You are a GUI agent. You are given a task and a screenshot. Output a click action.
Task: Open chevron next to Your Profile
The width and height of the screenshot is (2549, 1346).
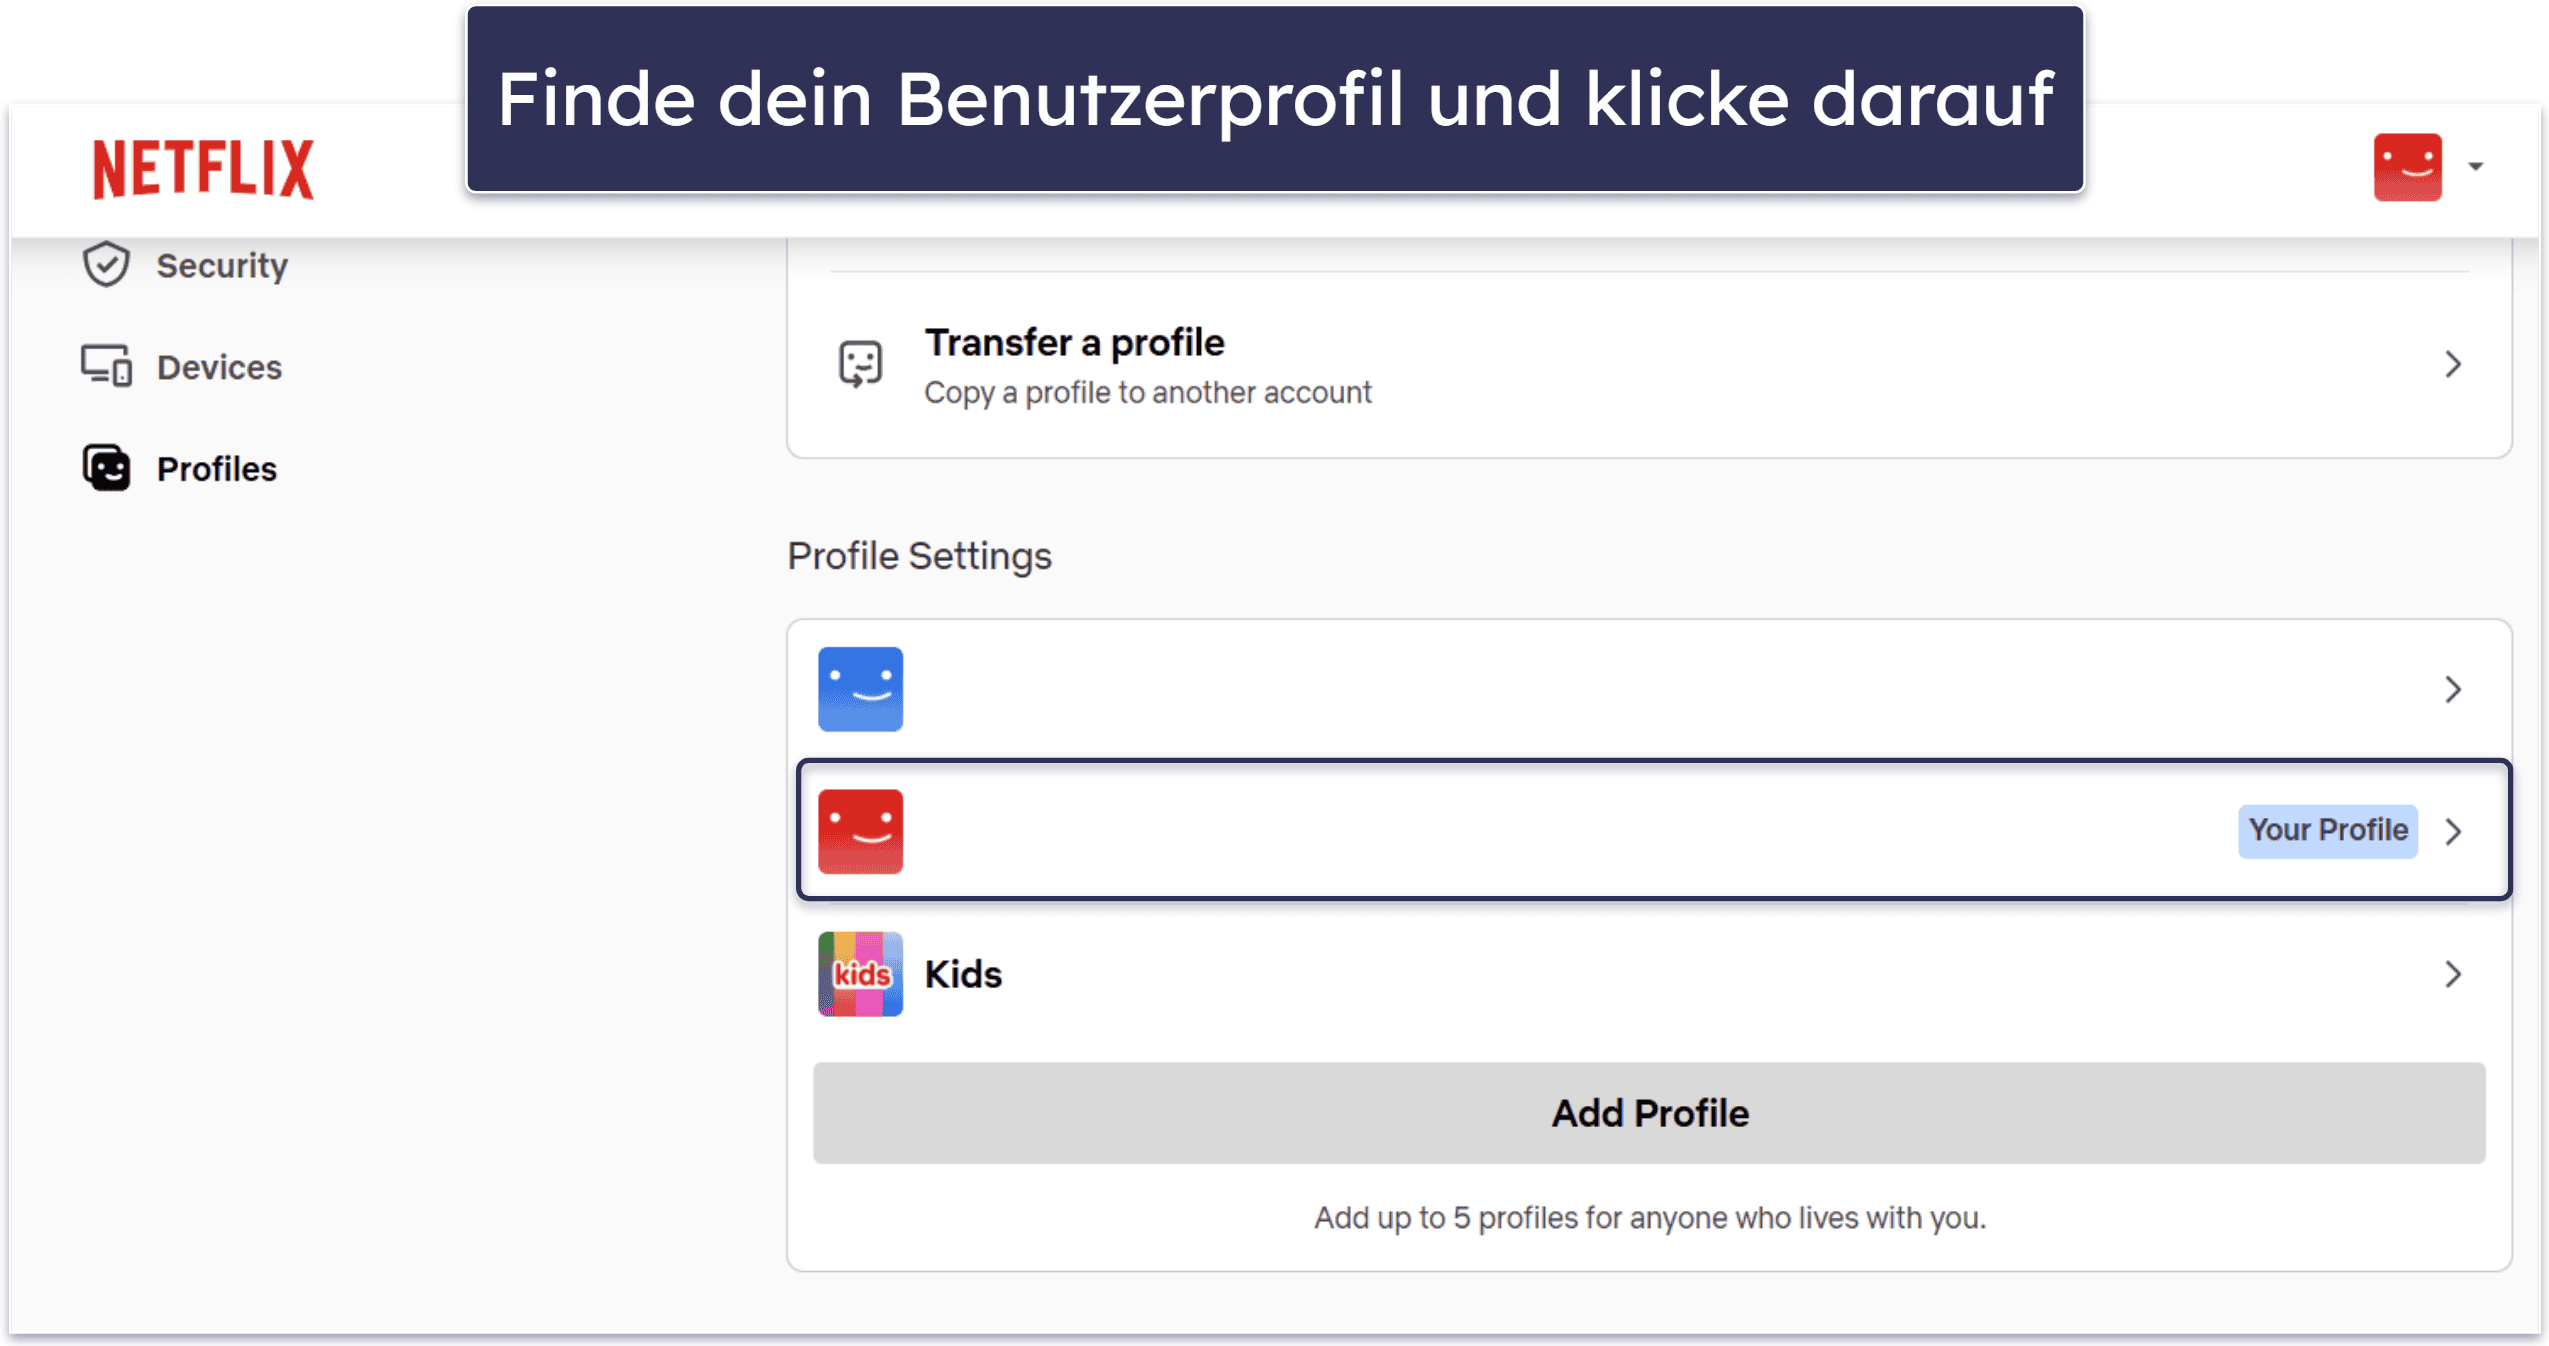(x=2452, y=831)
